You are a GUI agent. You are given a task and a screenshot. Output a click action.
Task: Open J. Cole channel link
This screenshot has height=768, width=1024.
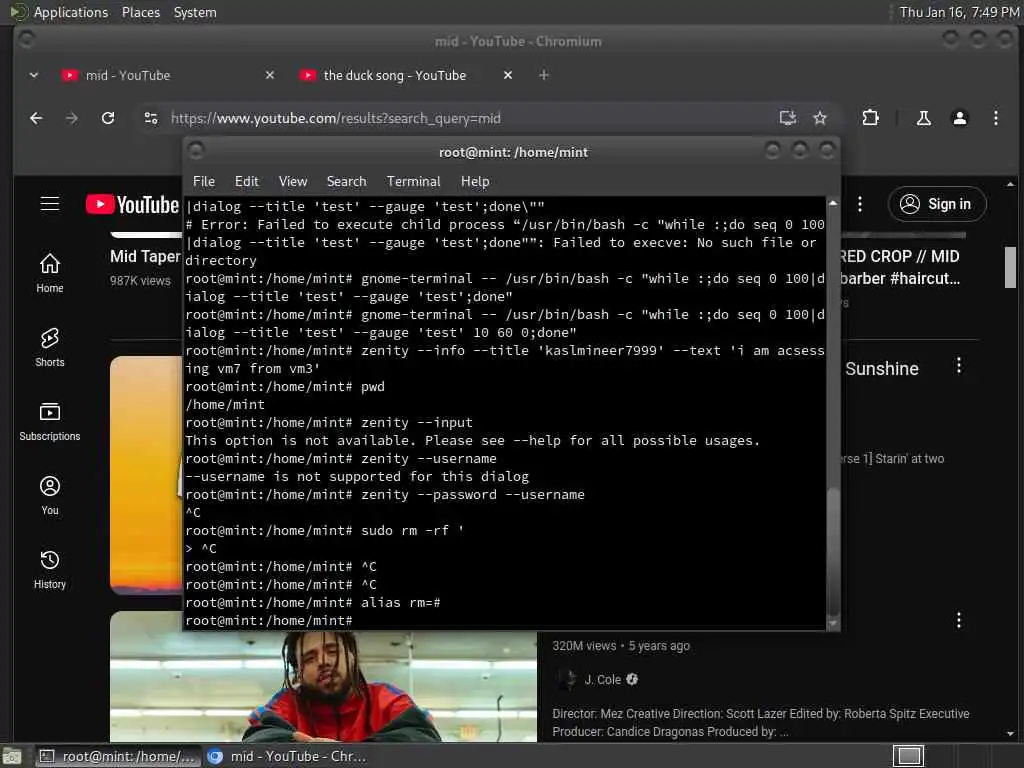(x=603, y=679)
